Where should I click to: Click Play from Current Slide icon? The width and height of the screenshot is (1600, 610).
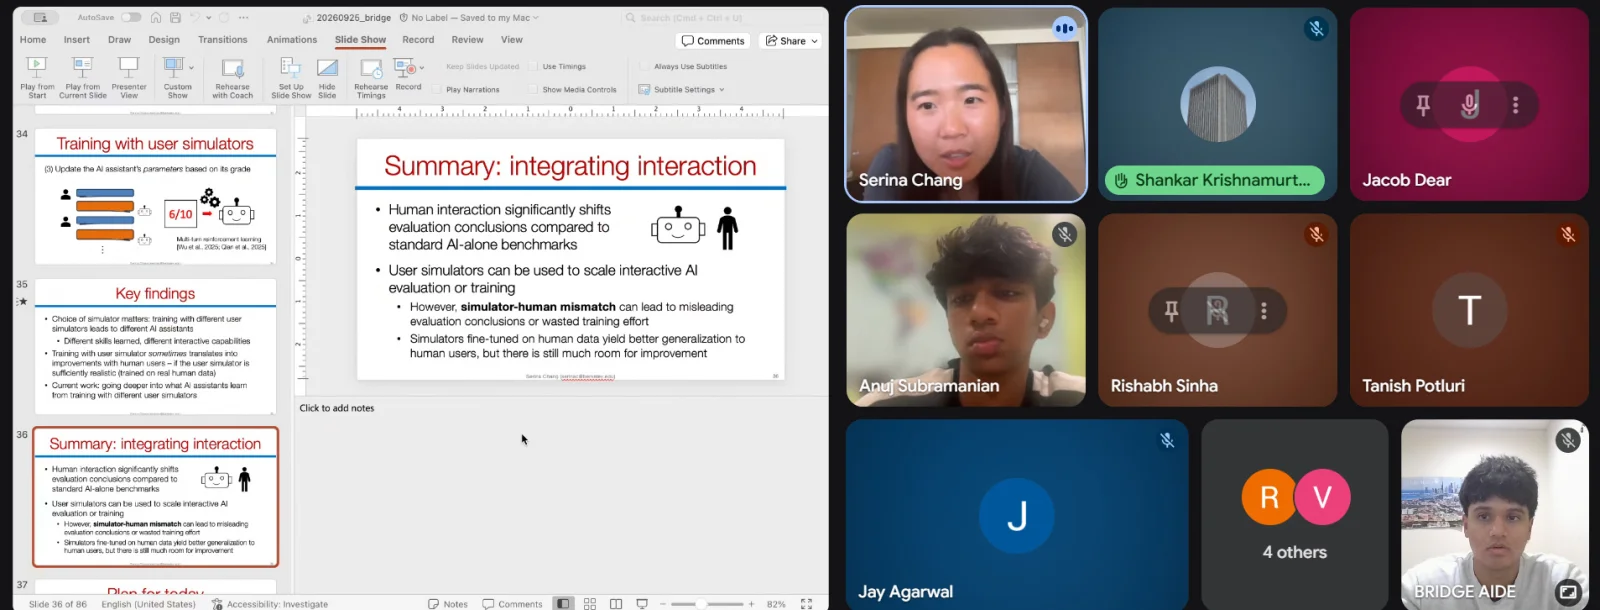pyautogui.click(x=82, y=68)
